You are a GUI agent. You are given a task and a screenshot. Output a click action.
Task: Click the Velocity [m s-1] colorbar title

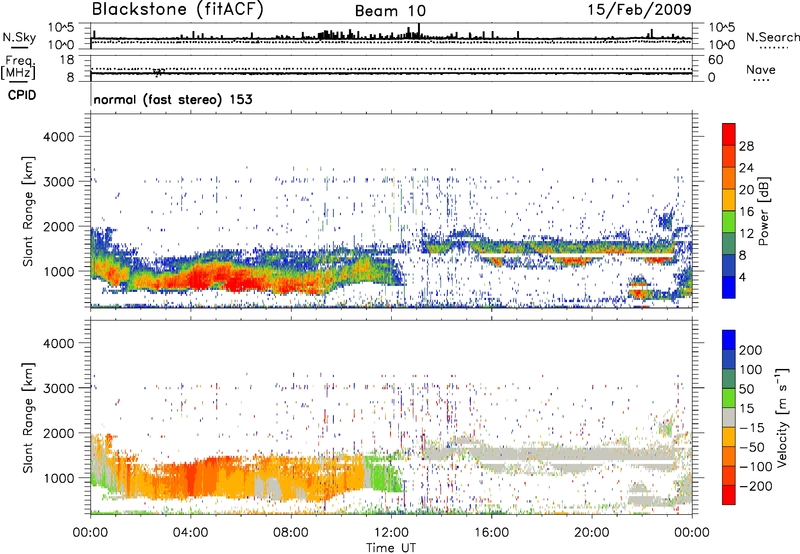pos(783,417)
